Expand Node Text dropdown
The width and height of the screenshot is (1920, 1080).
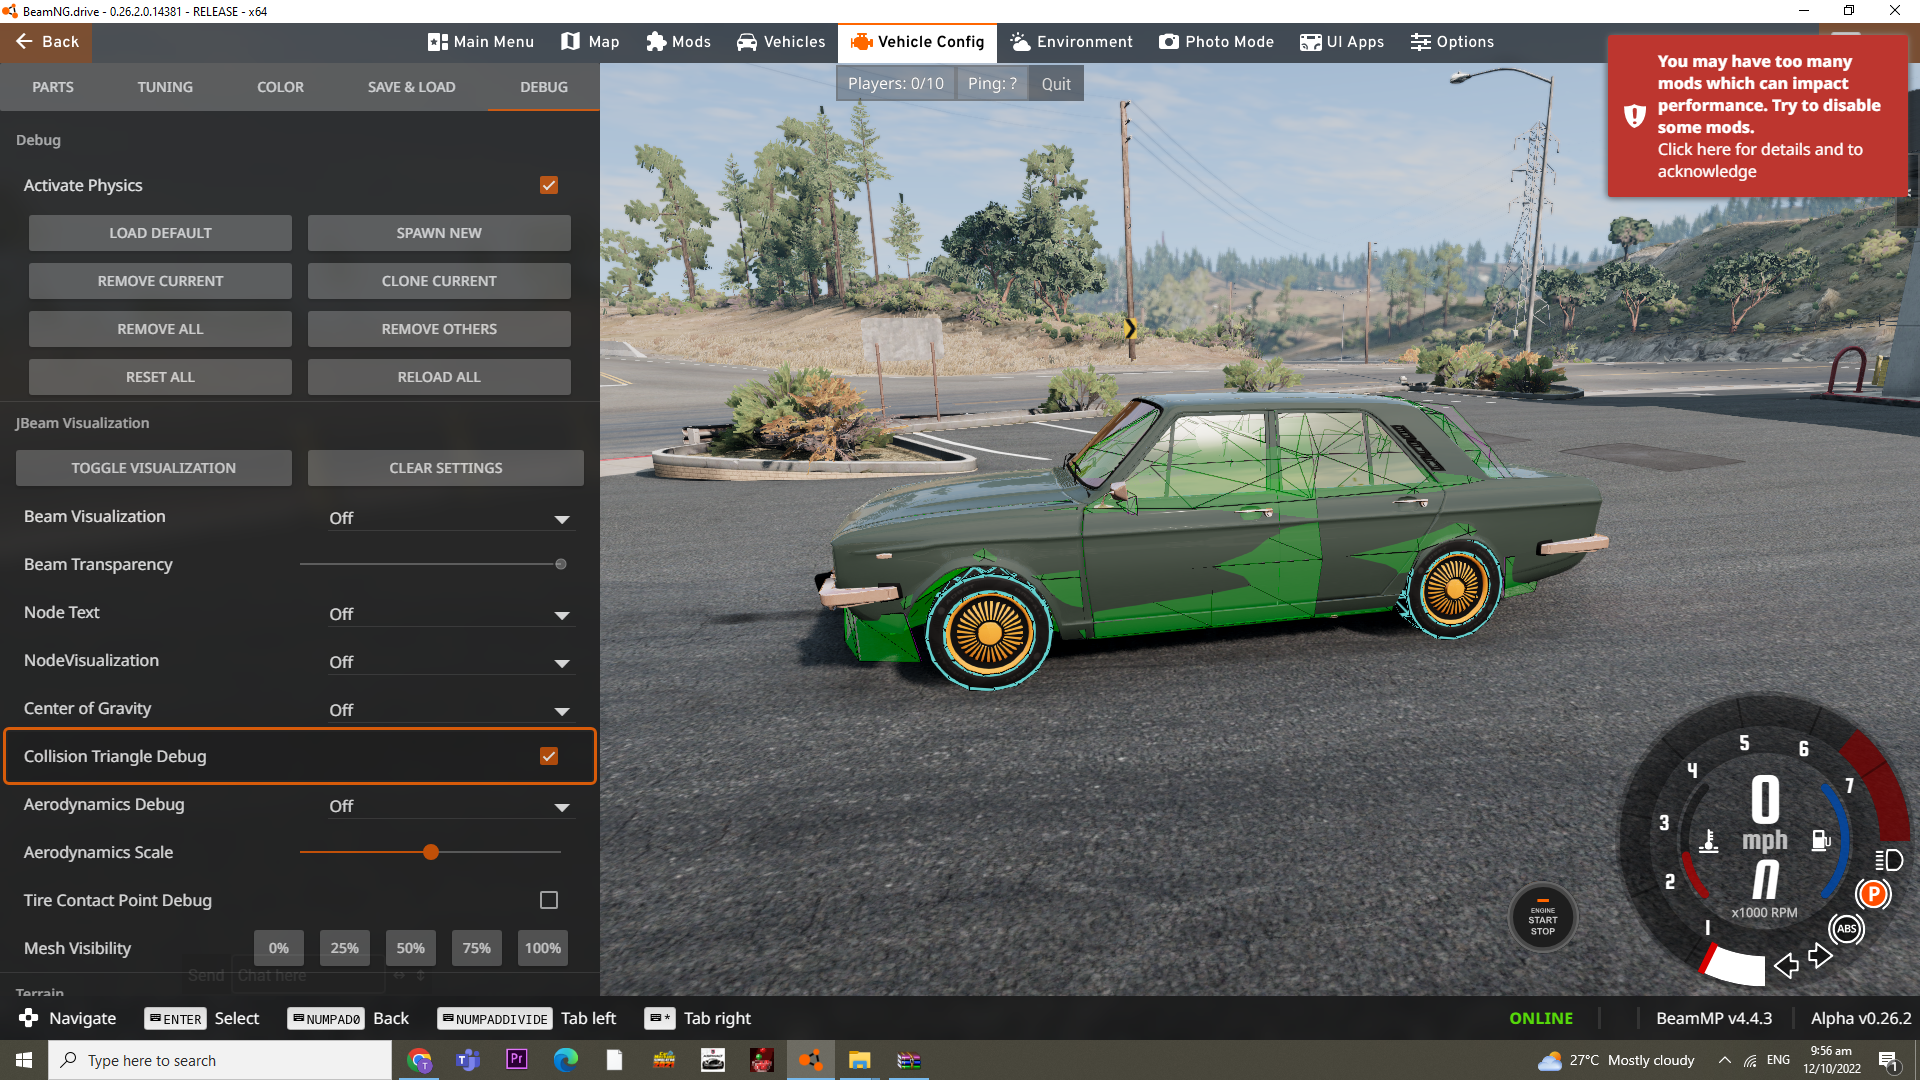[450, 614]
